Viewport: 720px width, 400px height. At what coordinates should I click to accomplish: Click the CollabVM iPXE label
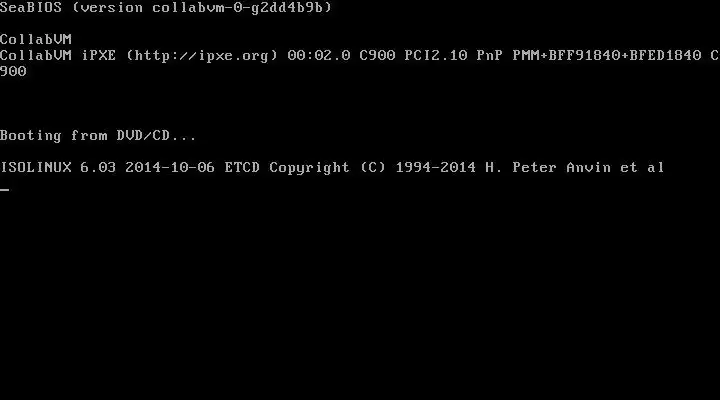click(x=58, y=56)
